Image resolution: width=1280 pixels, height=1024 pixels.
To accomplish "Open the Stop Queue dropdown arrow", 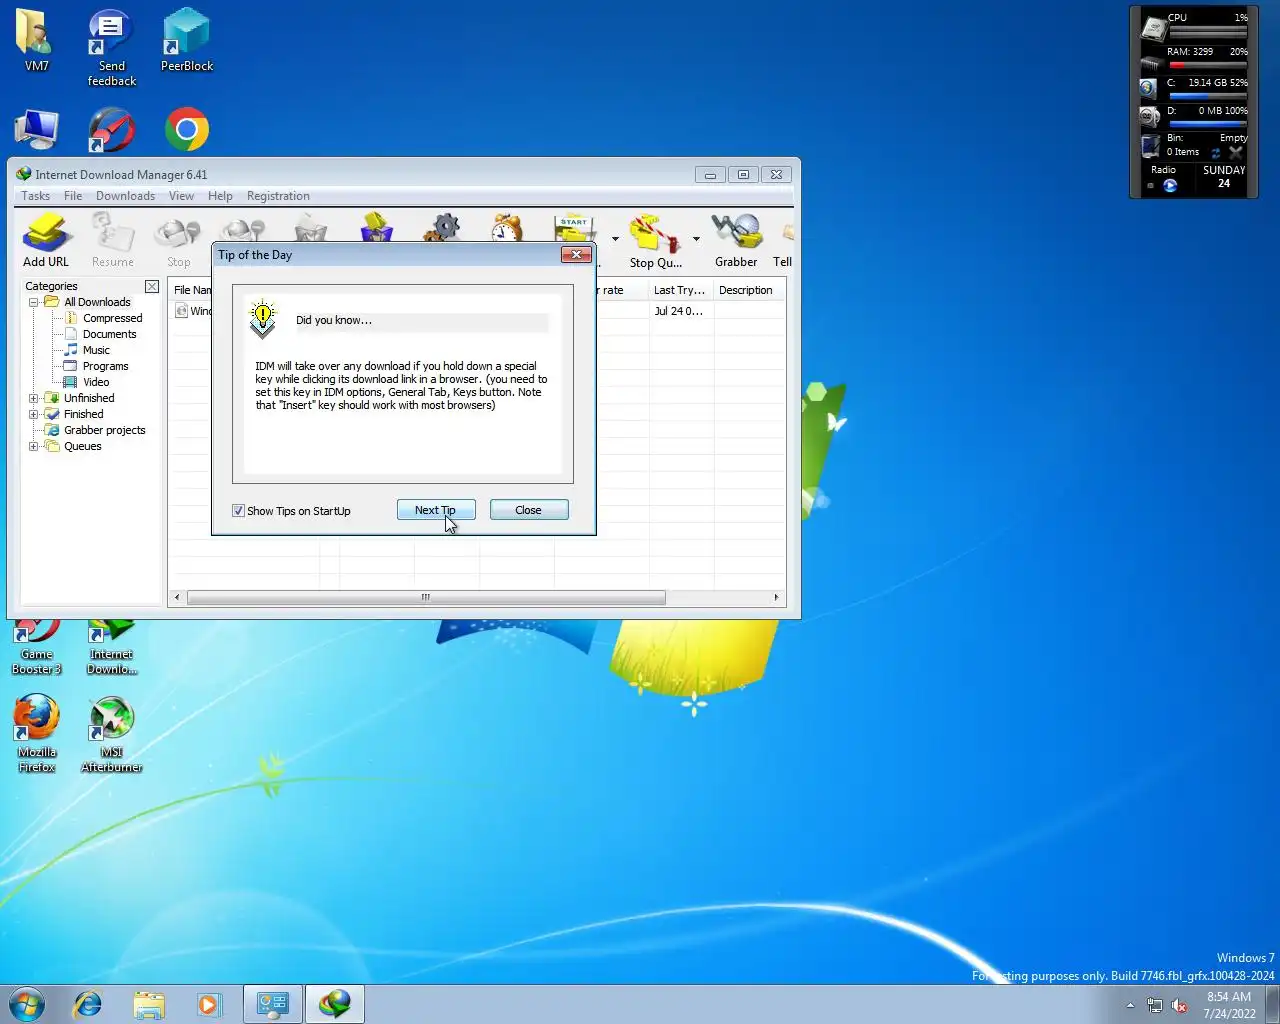I will 696,239.
